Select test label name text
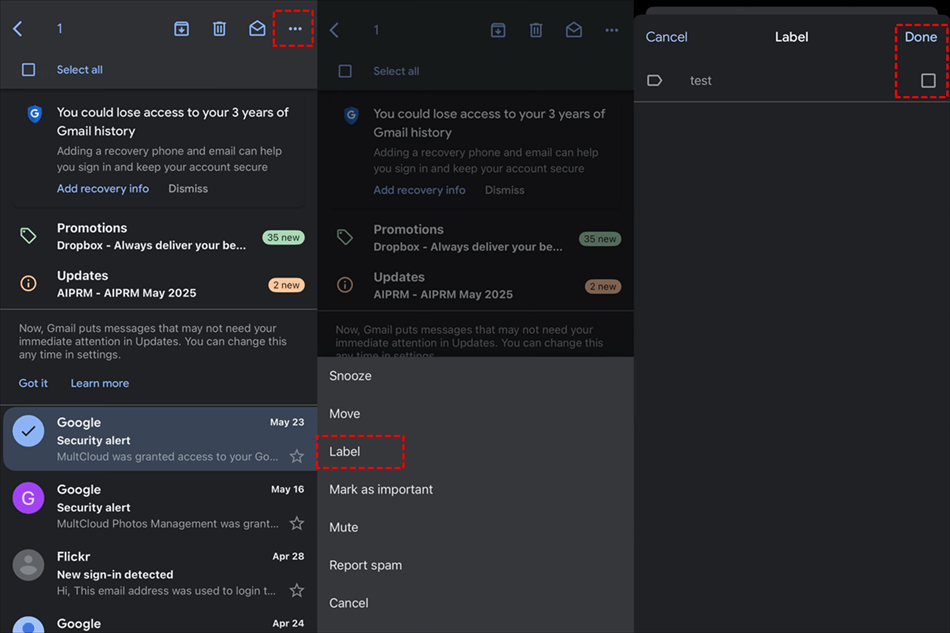The height and width of the screenshot is (633, 950). coord(700,81)
